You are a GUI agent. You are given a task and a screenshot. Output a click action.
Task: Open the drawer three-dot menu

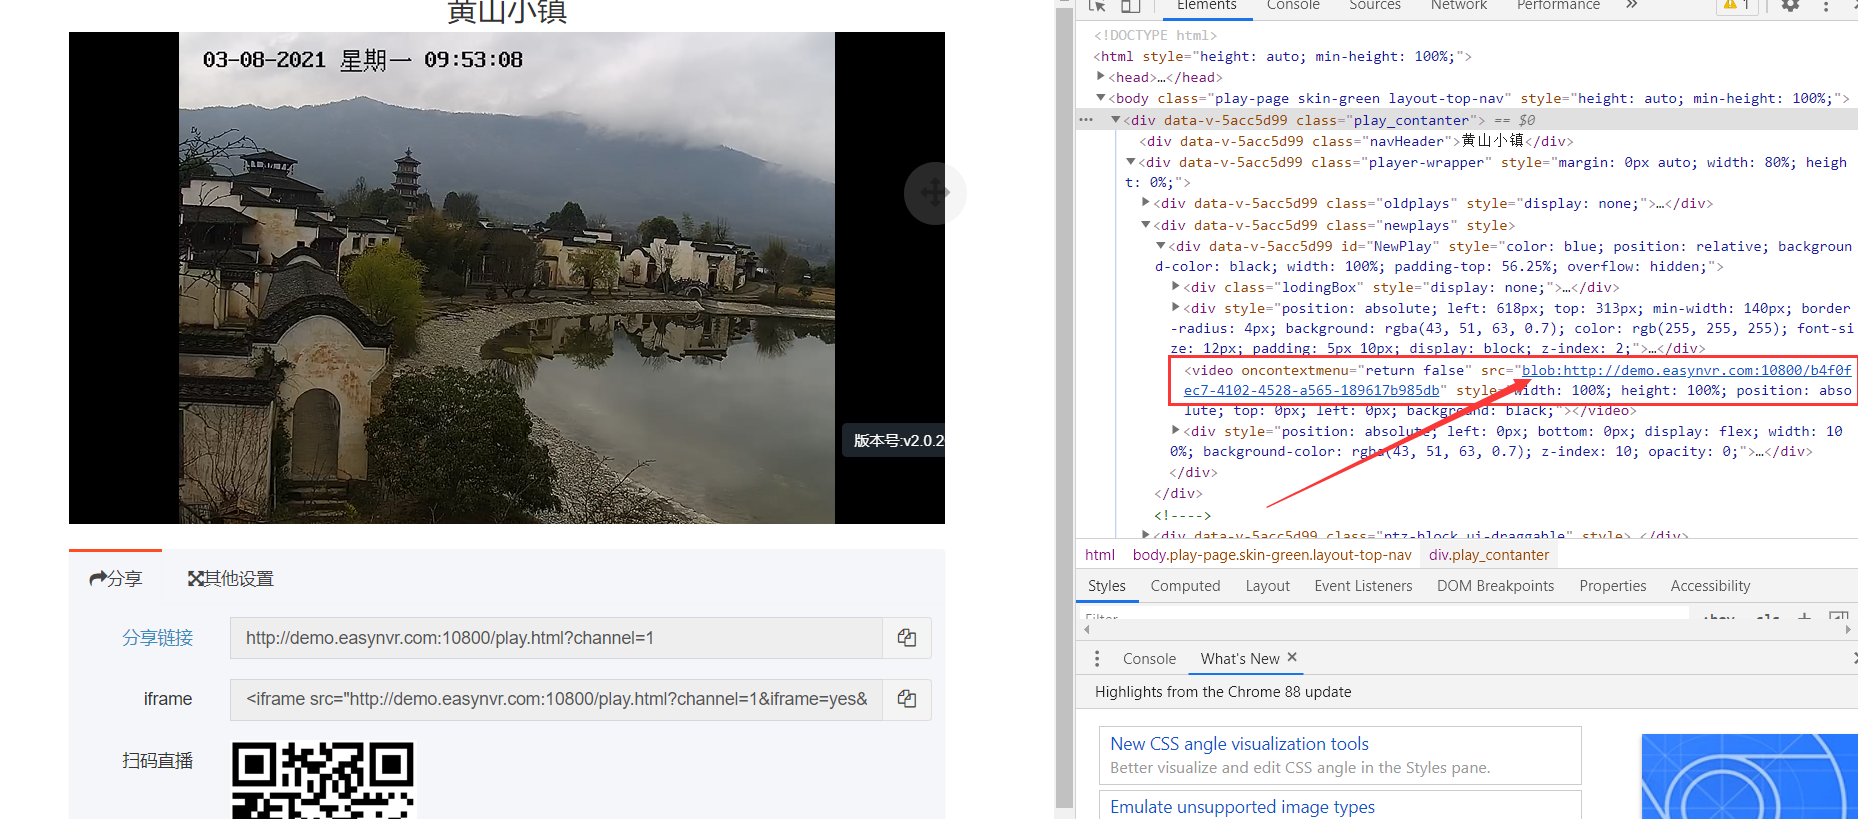click(x=1097, y=658)
